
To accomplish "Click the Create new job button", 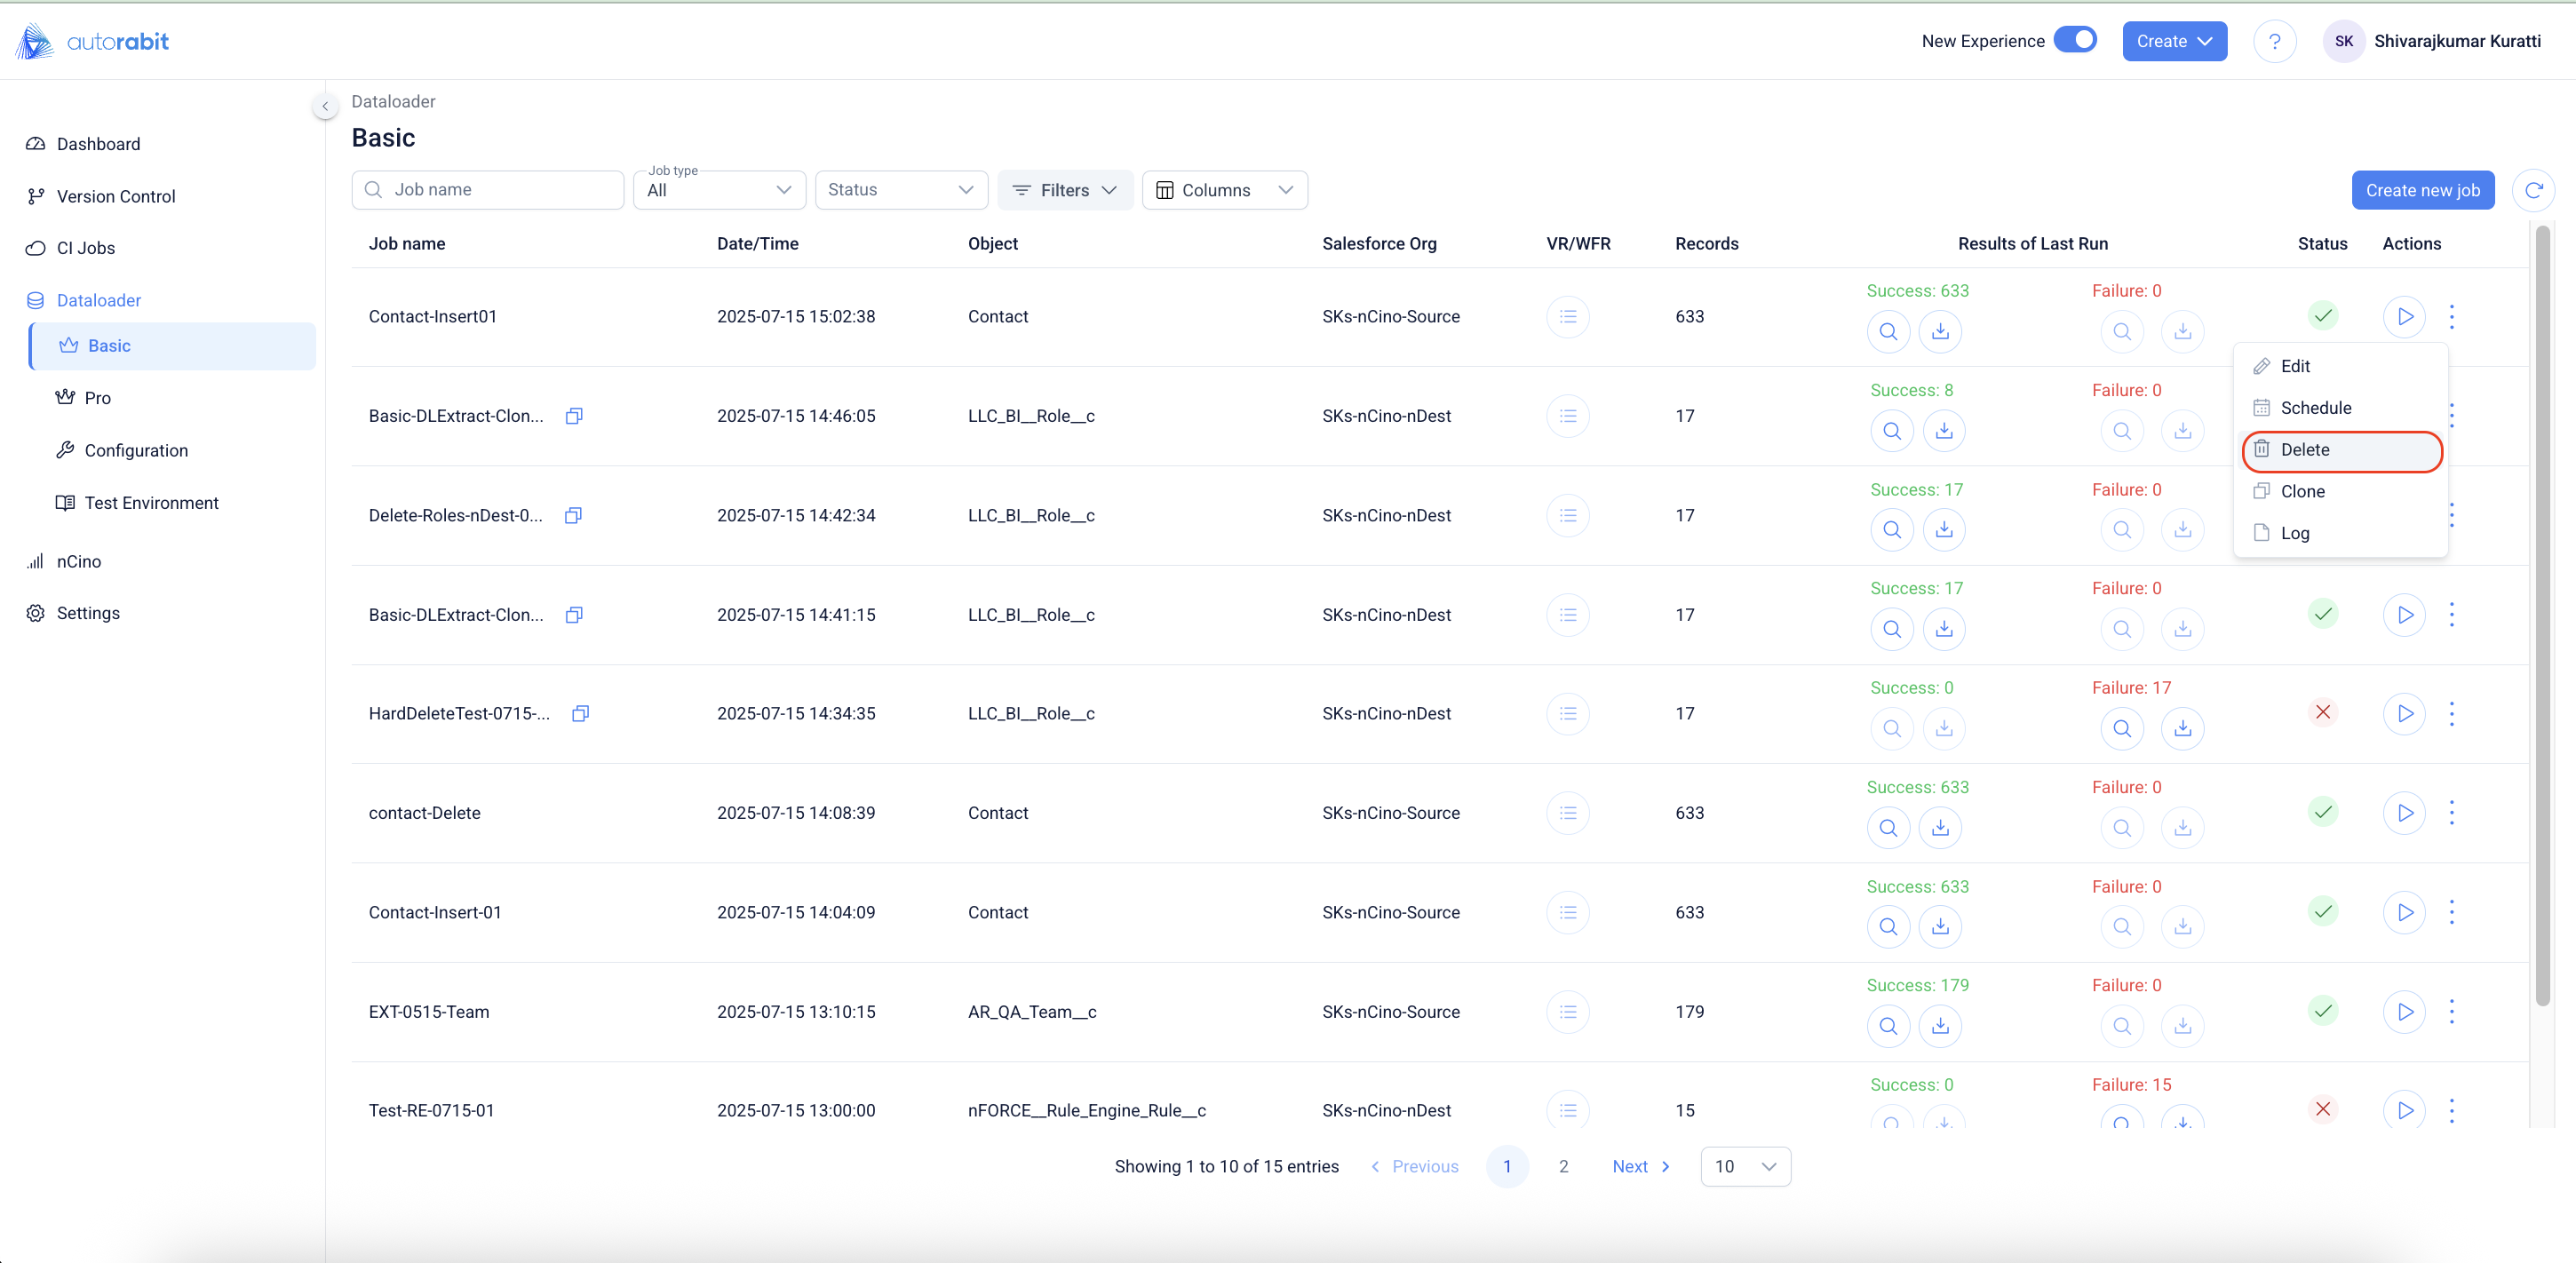I will coord(2422,190).
